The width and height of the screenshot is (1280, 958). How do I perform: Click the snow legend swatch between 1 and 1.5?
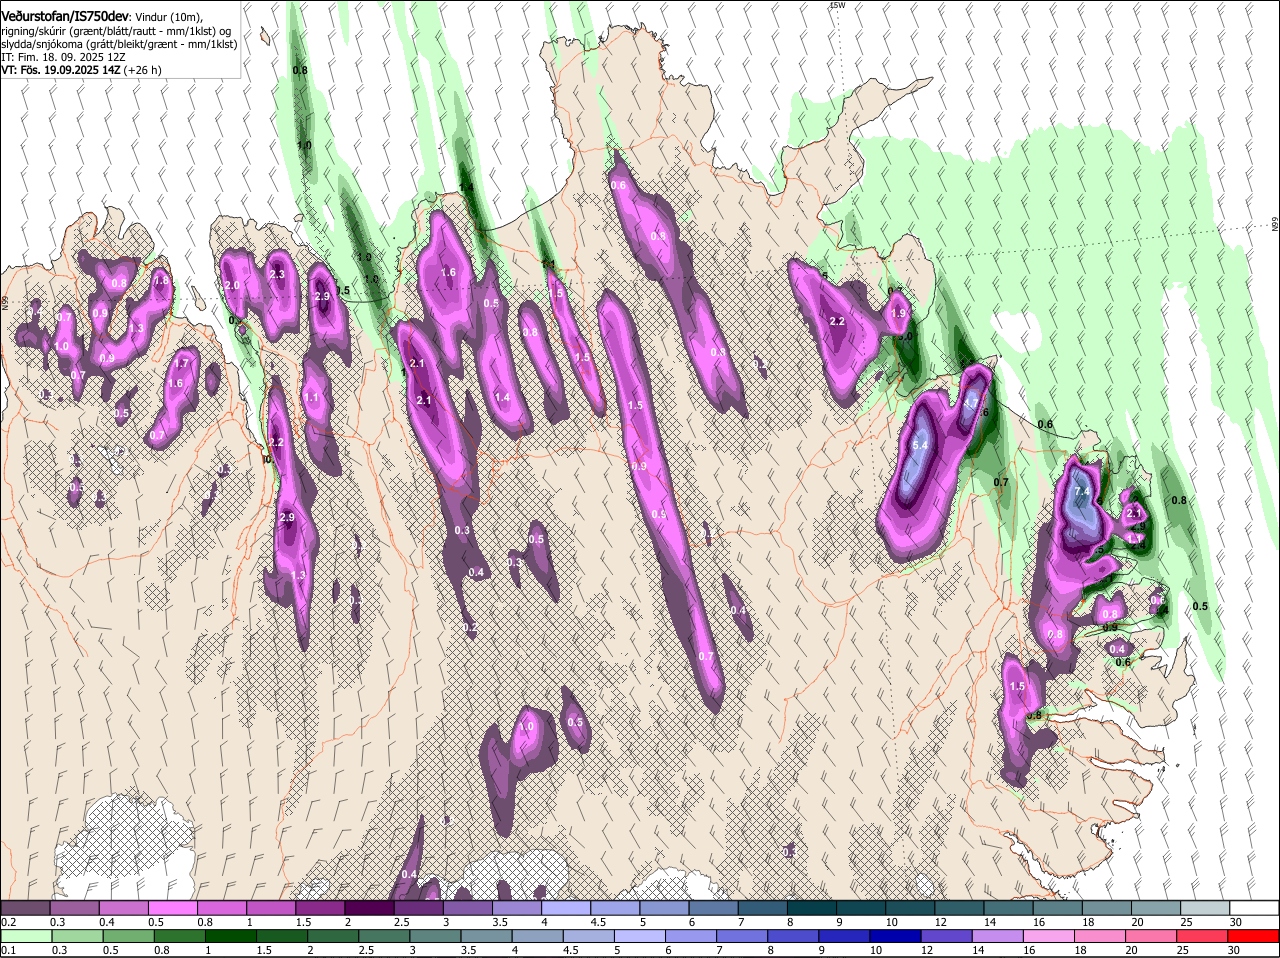point(271,907)
